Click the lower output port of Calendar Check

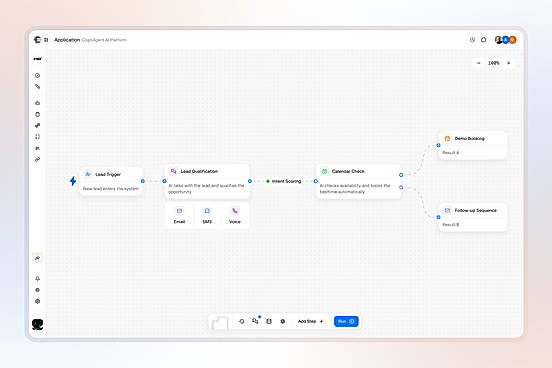401,187
